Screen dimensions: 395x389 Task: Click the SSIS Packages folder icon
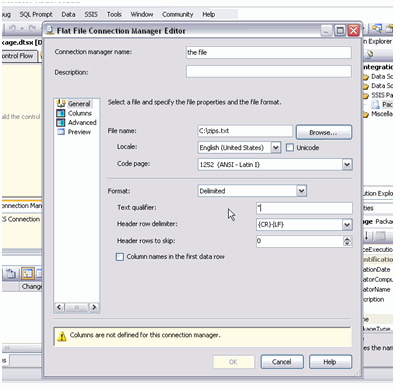coord(366,96)
